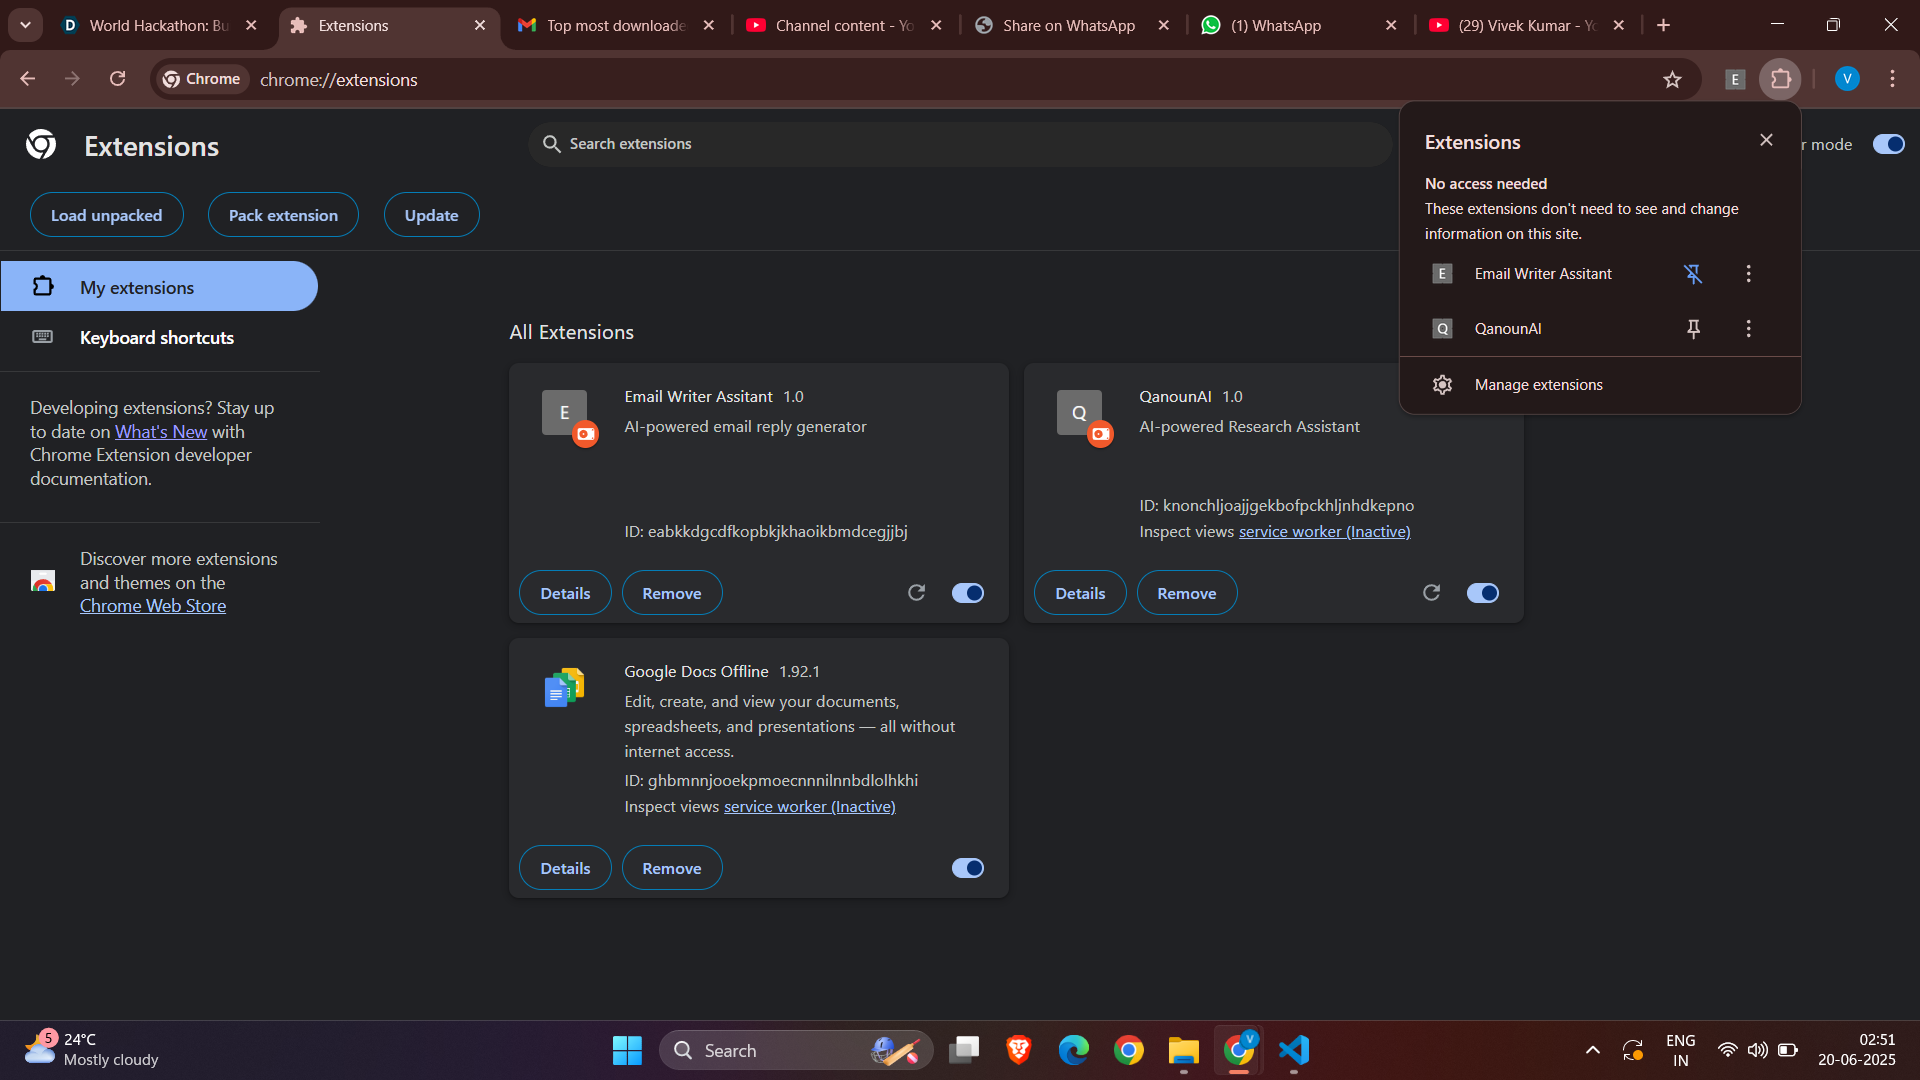Disable the Google Docs Offline toggle
The width and height of the screenshot is (1920, 1080).
pyautogui.click(x=967, y=868)
